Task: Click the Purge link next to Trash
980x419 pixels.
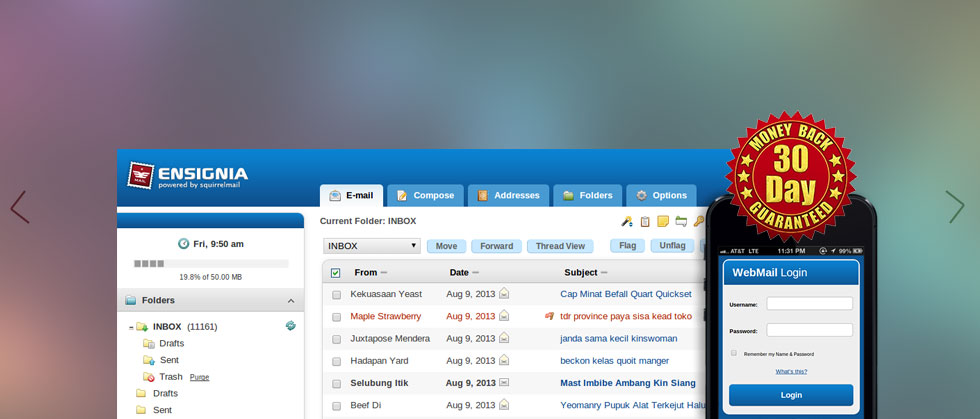Action: pyautogui.click(x=199, y=377)
